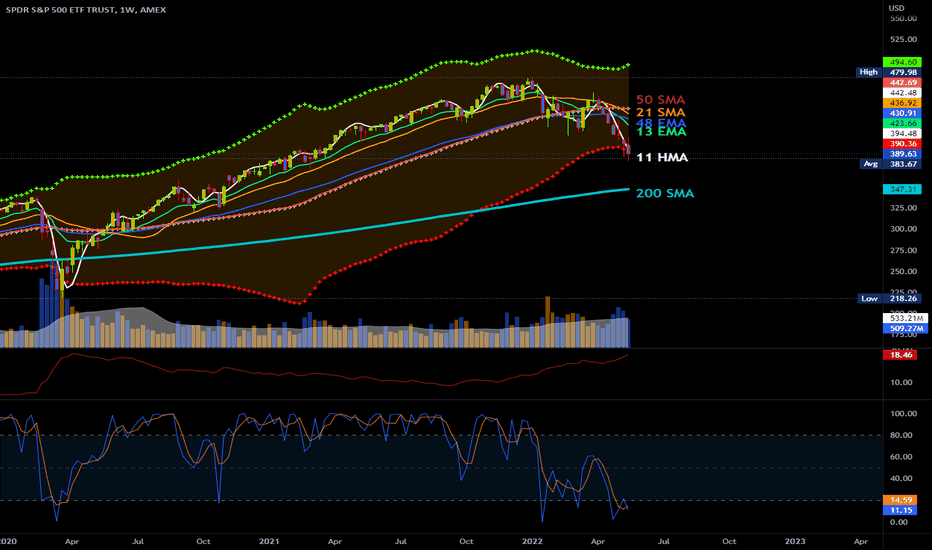Click the 2021 time axis label

[x=269, y=541]
